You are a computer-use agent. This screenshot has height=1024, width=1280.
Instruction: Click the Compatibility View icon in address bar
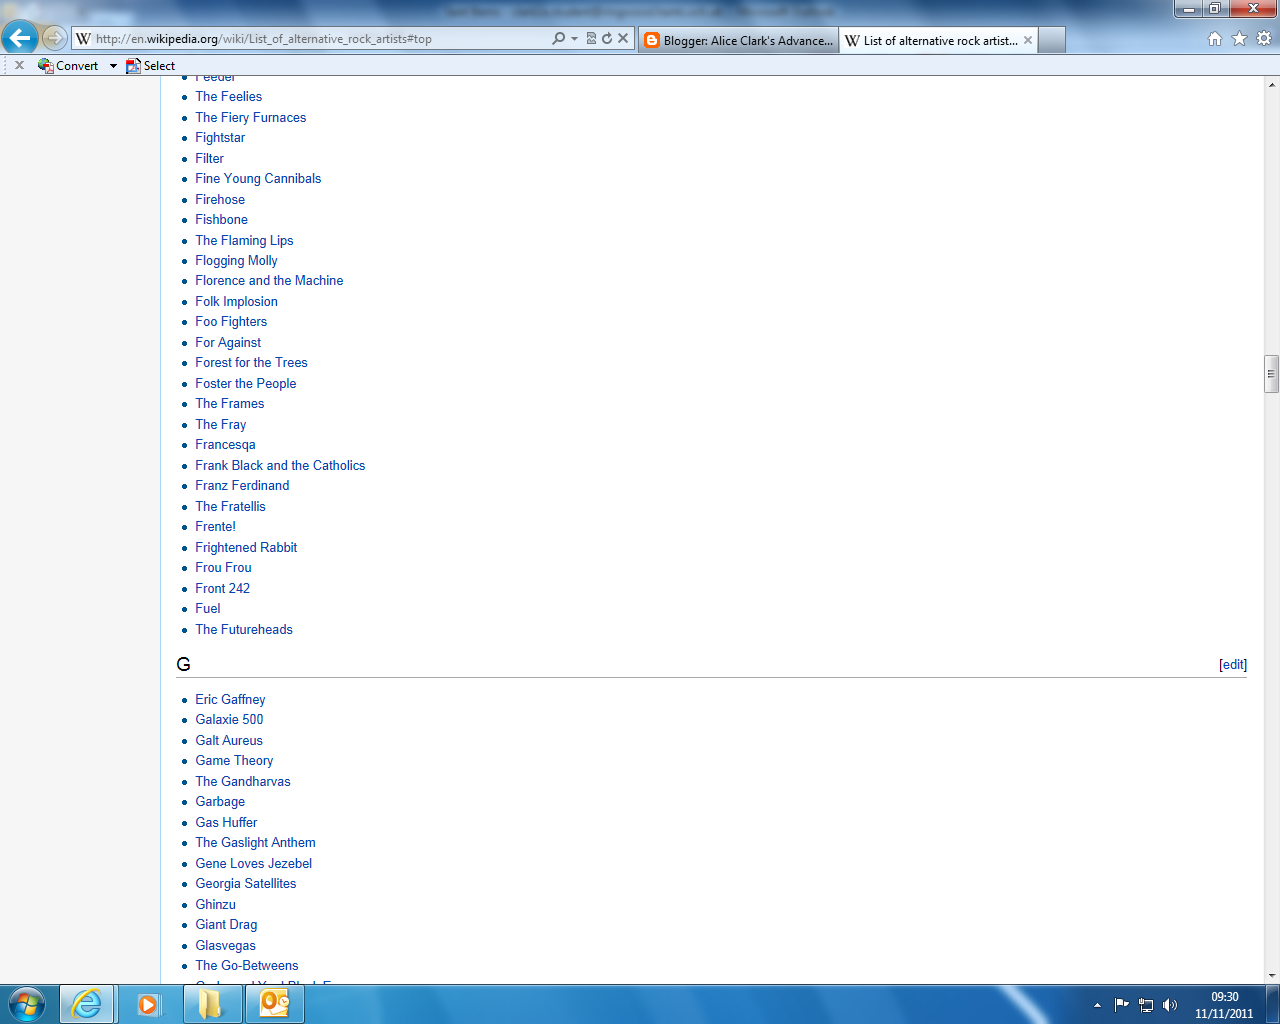(x=591, y=38)
